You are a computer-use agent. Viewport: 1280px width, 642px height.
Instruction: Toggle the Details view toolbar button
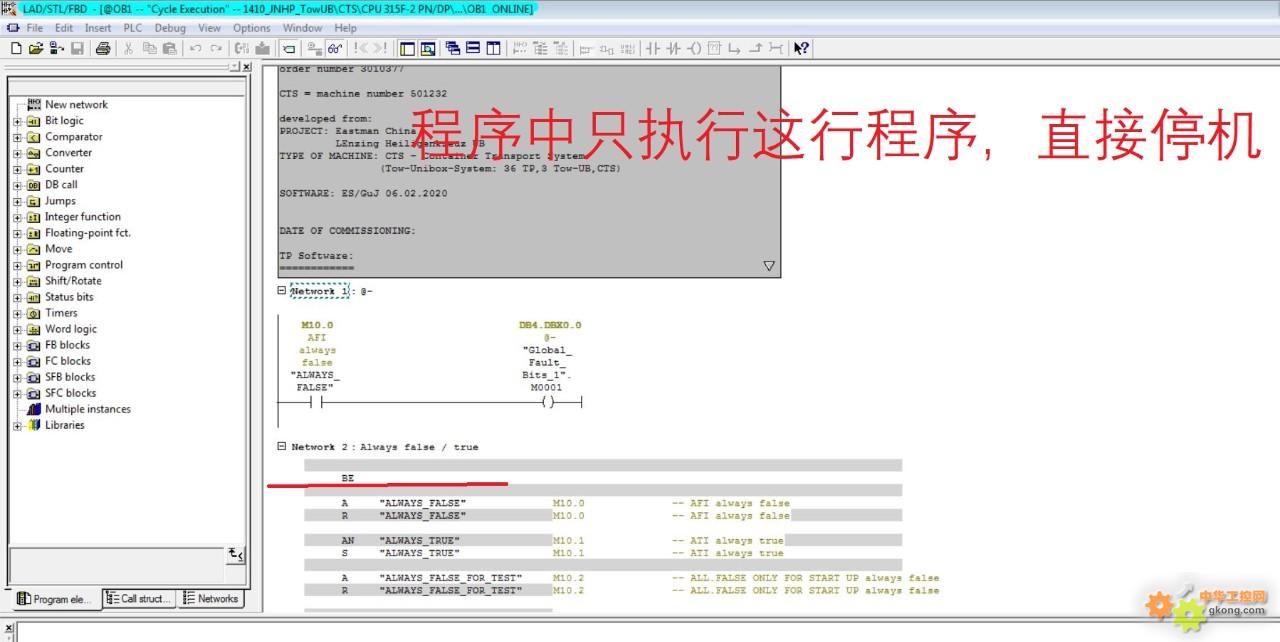(428, 48)
